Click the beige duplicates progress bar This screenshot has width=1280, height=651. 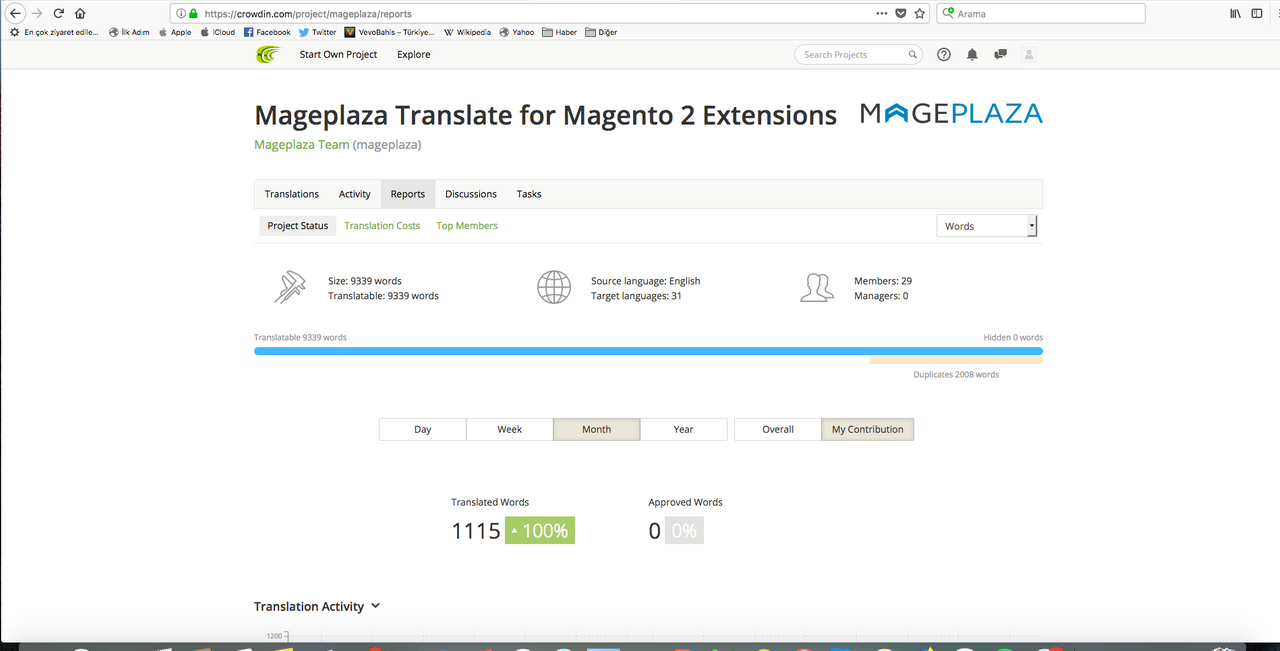[956, 361]
